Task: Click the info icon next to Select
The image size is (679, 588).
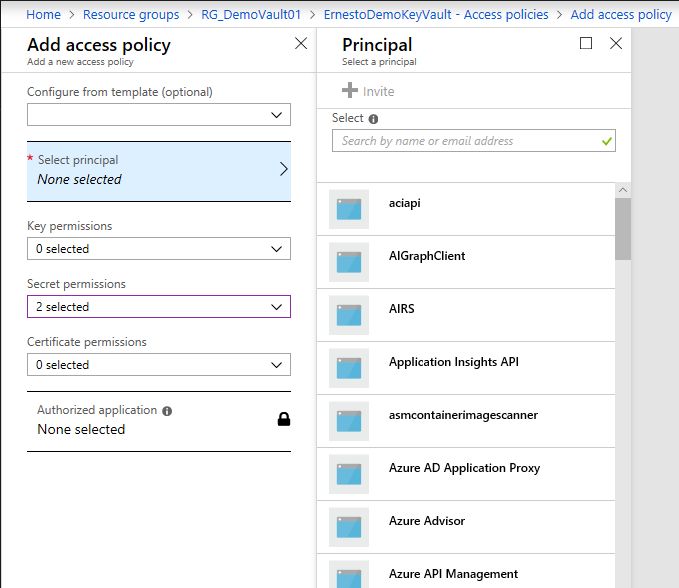Action: (373, 119)
